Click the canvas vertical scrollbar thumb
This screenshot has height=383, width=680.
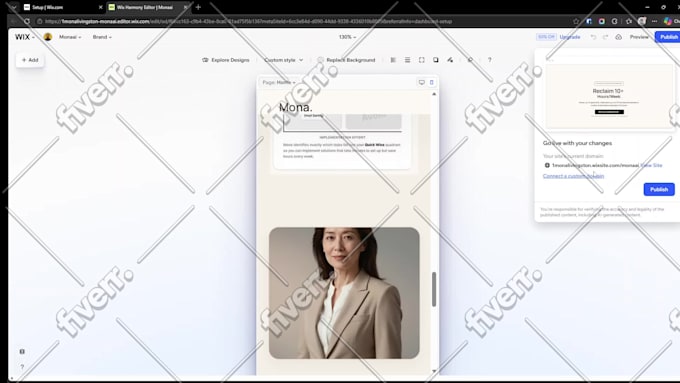pyautogui.click(x=434, y=289)
